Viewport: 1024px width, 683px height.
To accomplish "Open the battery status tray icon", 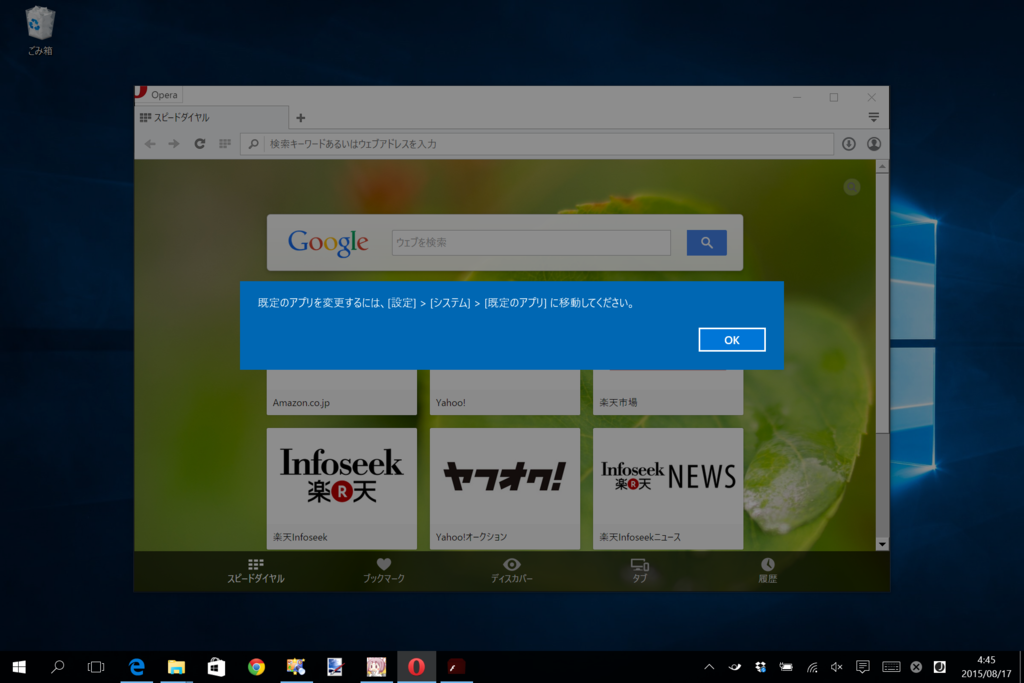I will point(786,667).
